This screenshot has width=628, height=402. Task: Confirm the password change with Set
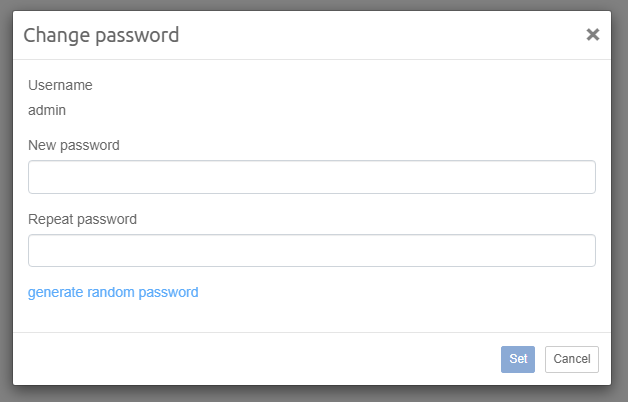click(518, 359)
